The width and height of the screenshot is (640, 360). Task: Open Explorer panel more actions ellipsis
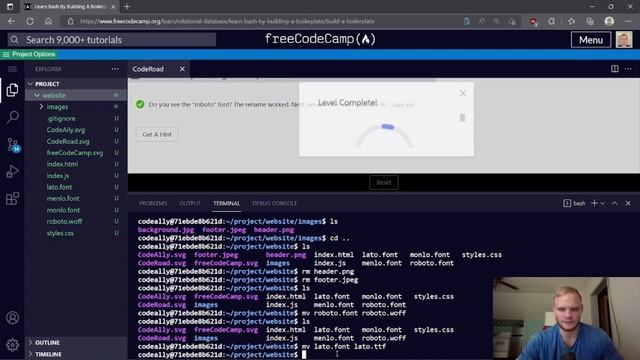tap(115, 69)
